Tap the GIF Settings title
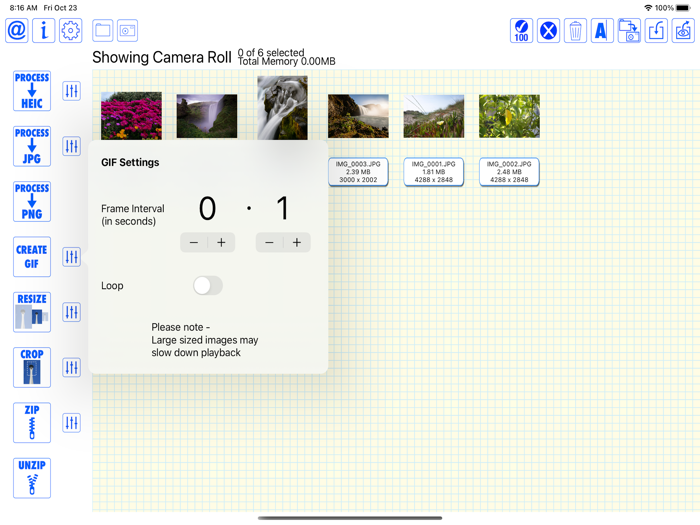Viewport: 700px width, 525px height. pos(130,162)
